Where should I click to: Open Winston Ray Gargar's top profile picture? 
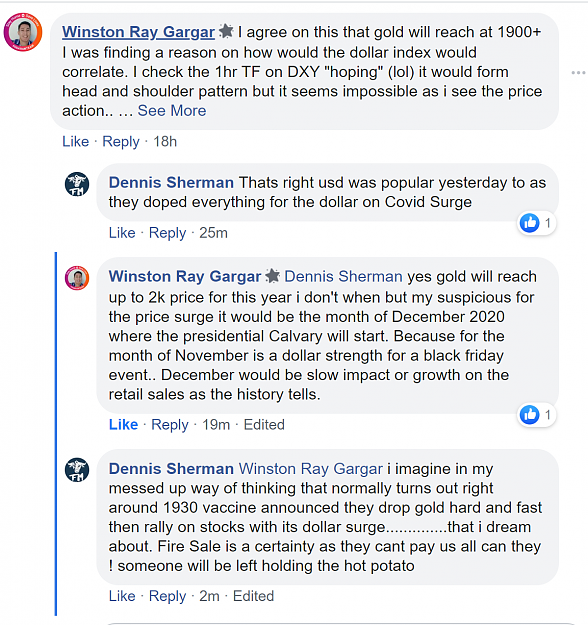coord(23,32)
